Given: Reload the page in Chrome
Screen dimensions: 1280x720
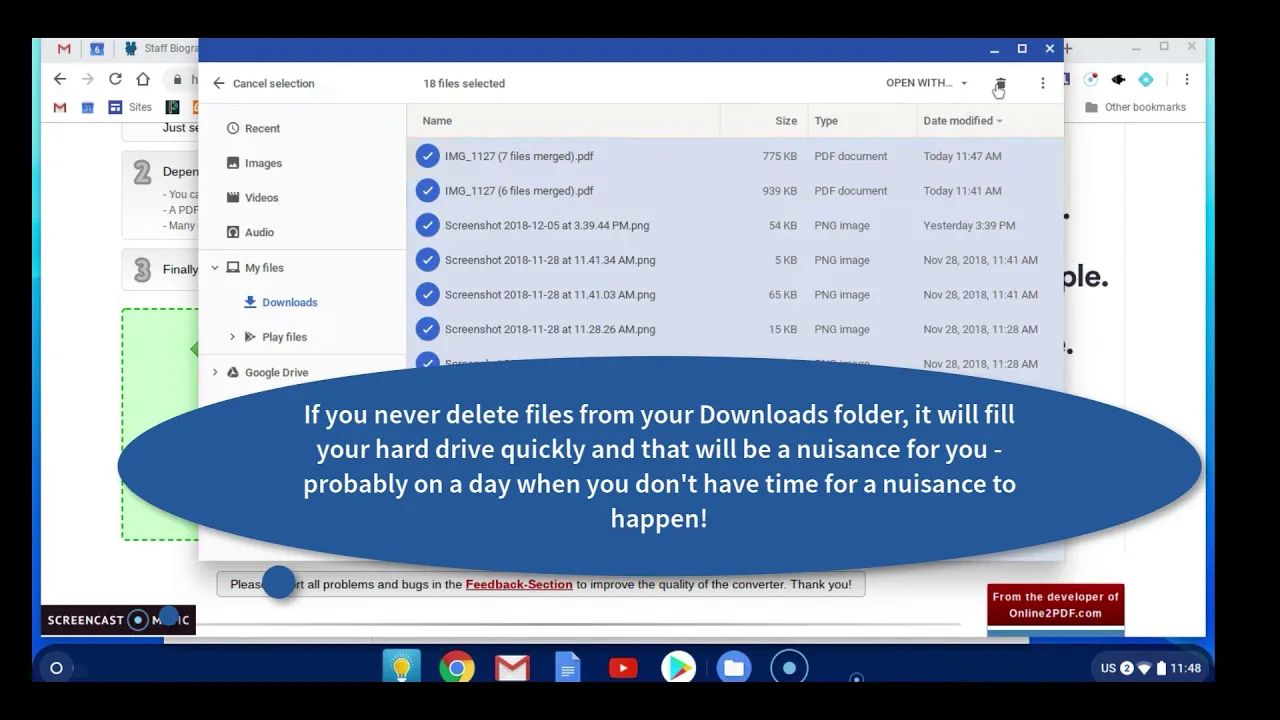Looking at the screenshot, I should tap(115, 79).
